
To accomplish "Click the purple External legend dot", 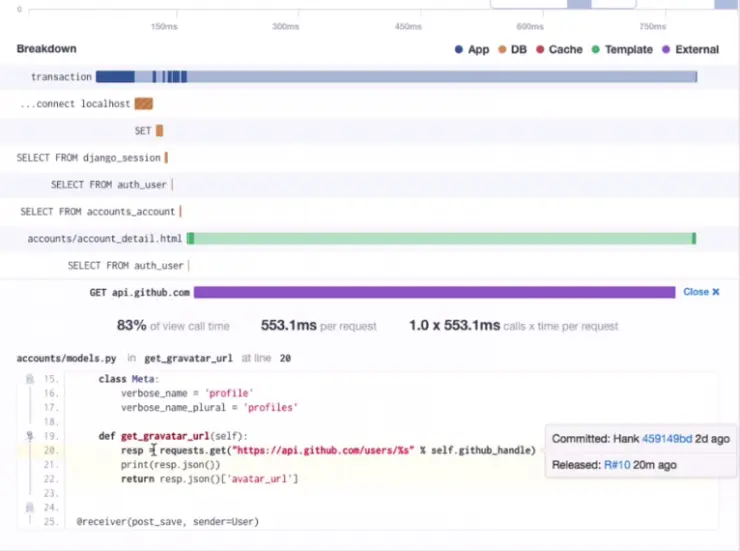I will 666,50.
